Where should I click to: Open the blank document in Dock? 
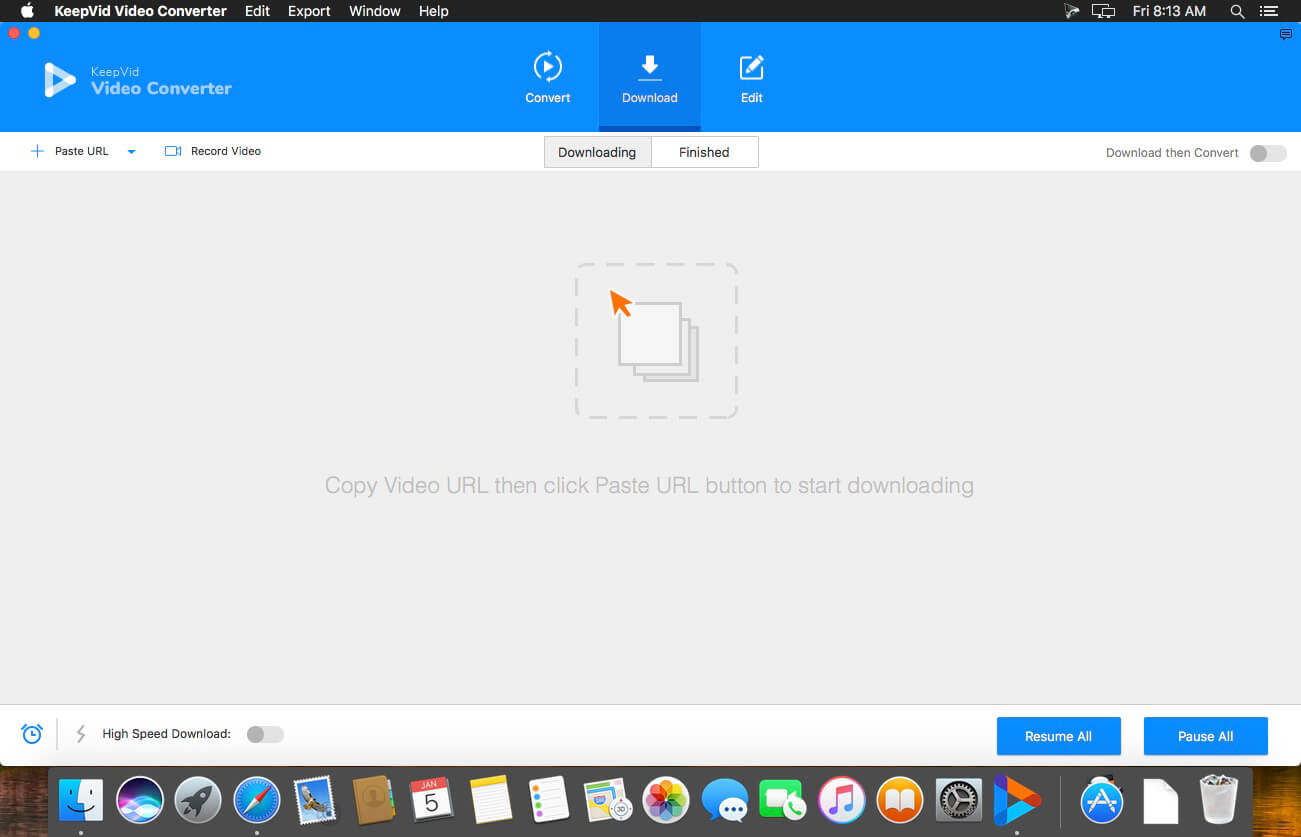(x=1160, y=800)
